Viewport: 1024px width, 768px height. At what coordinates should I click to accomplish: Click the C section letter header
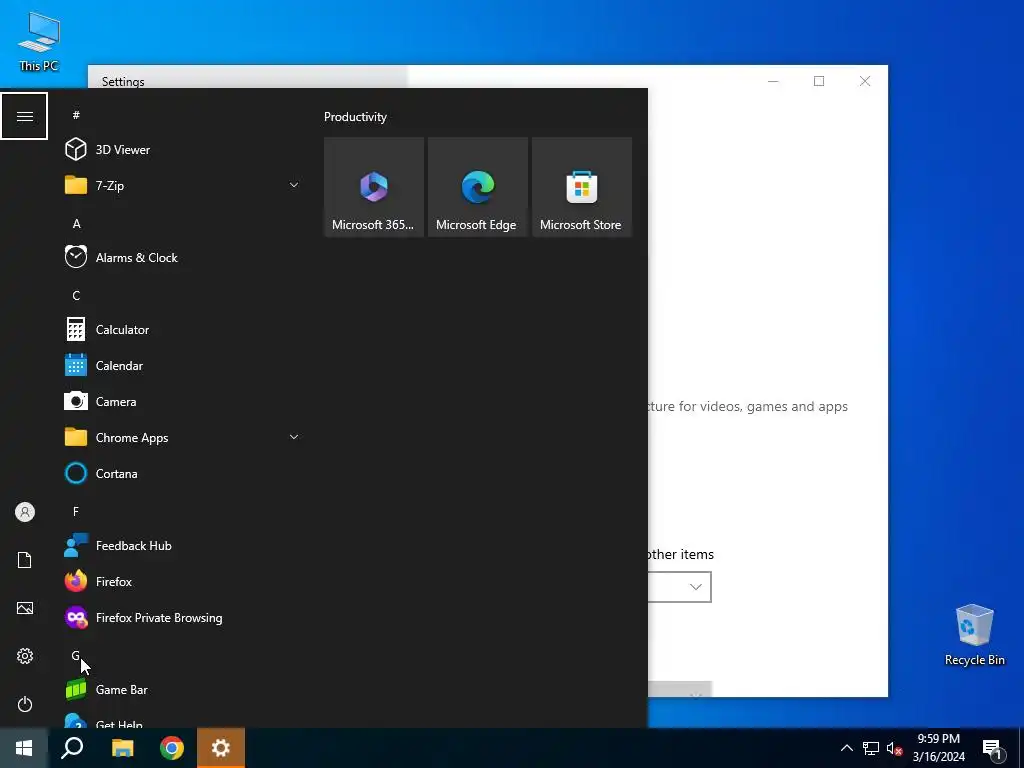[76, 295]
